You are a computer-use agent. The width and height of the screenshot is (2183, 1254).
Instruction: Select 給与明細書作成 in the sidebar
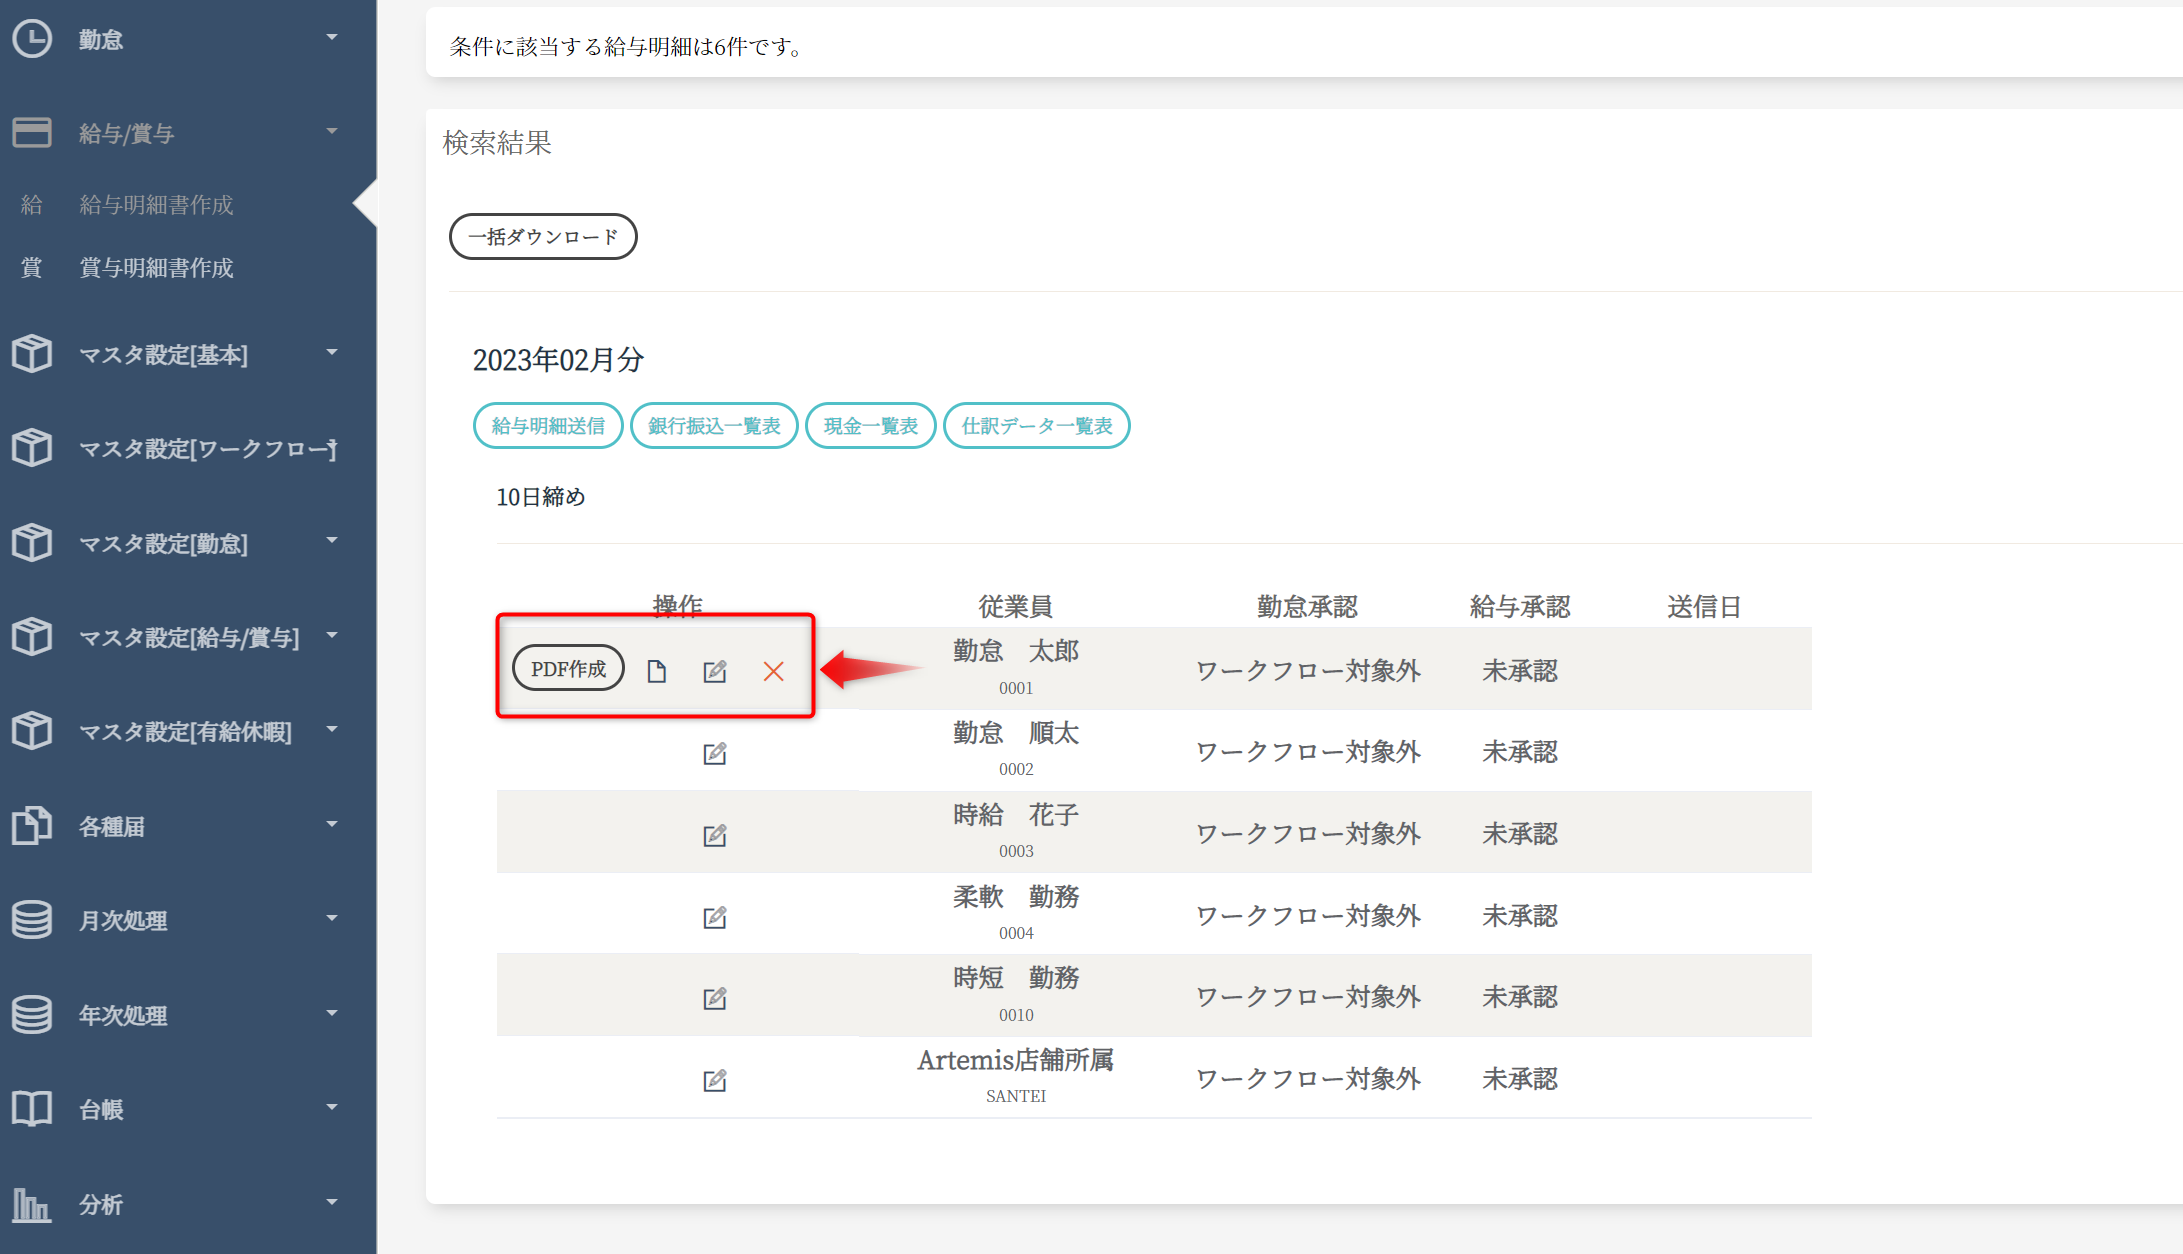pos(156,205)
